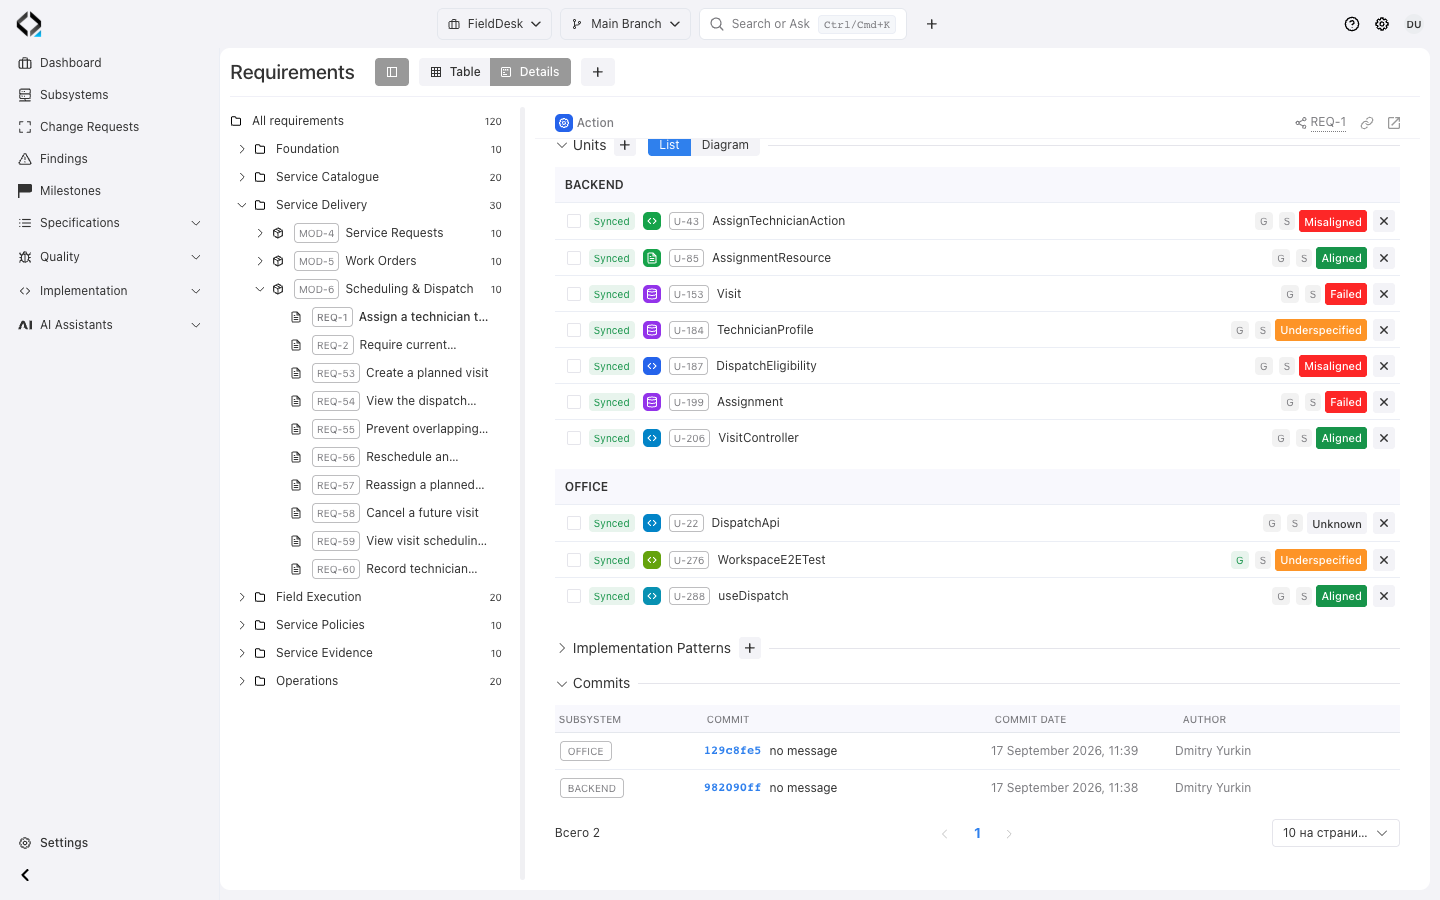Check the VisitController checkbox
Screen dimensions: 1440x900
[574, 438]
